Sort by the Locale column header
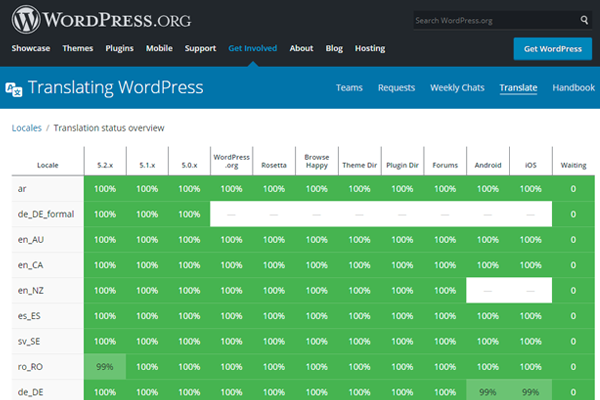The height and width of the screenshot is (400, 600). pyautogui.click(x=47, y=165)
